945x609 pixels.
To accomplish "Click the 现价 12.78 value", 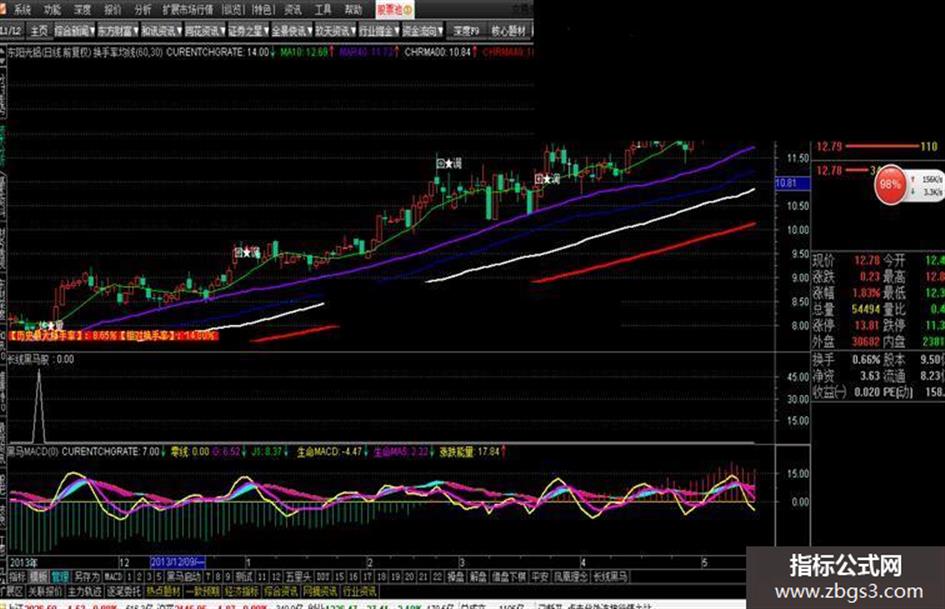I will (x=867, y=260).
